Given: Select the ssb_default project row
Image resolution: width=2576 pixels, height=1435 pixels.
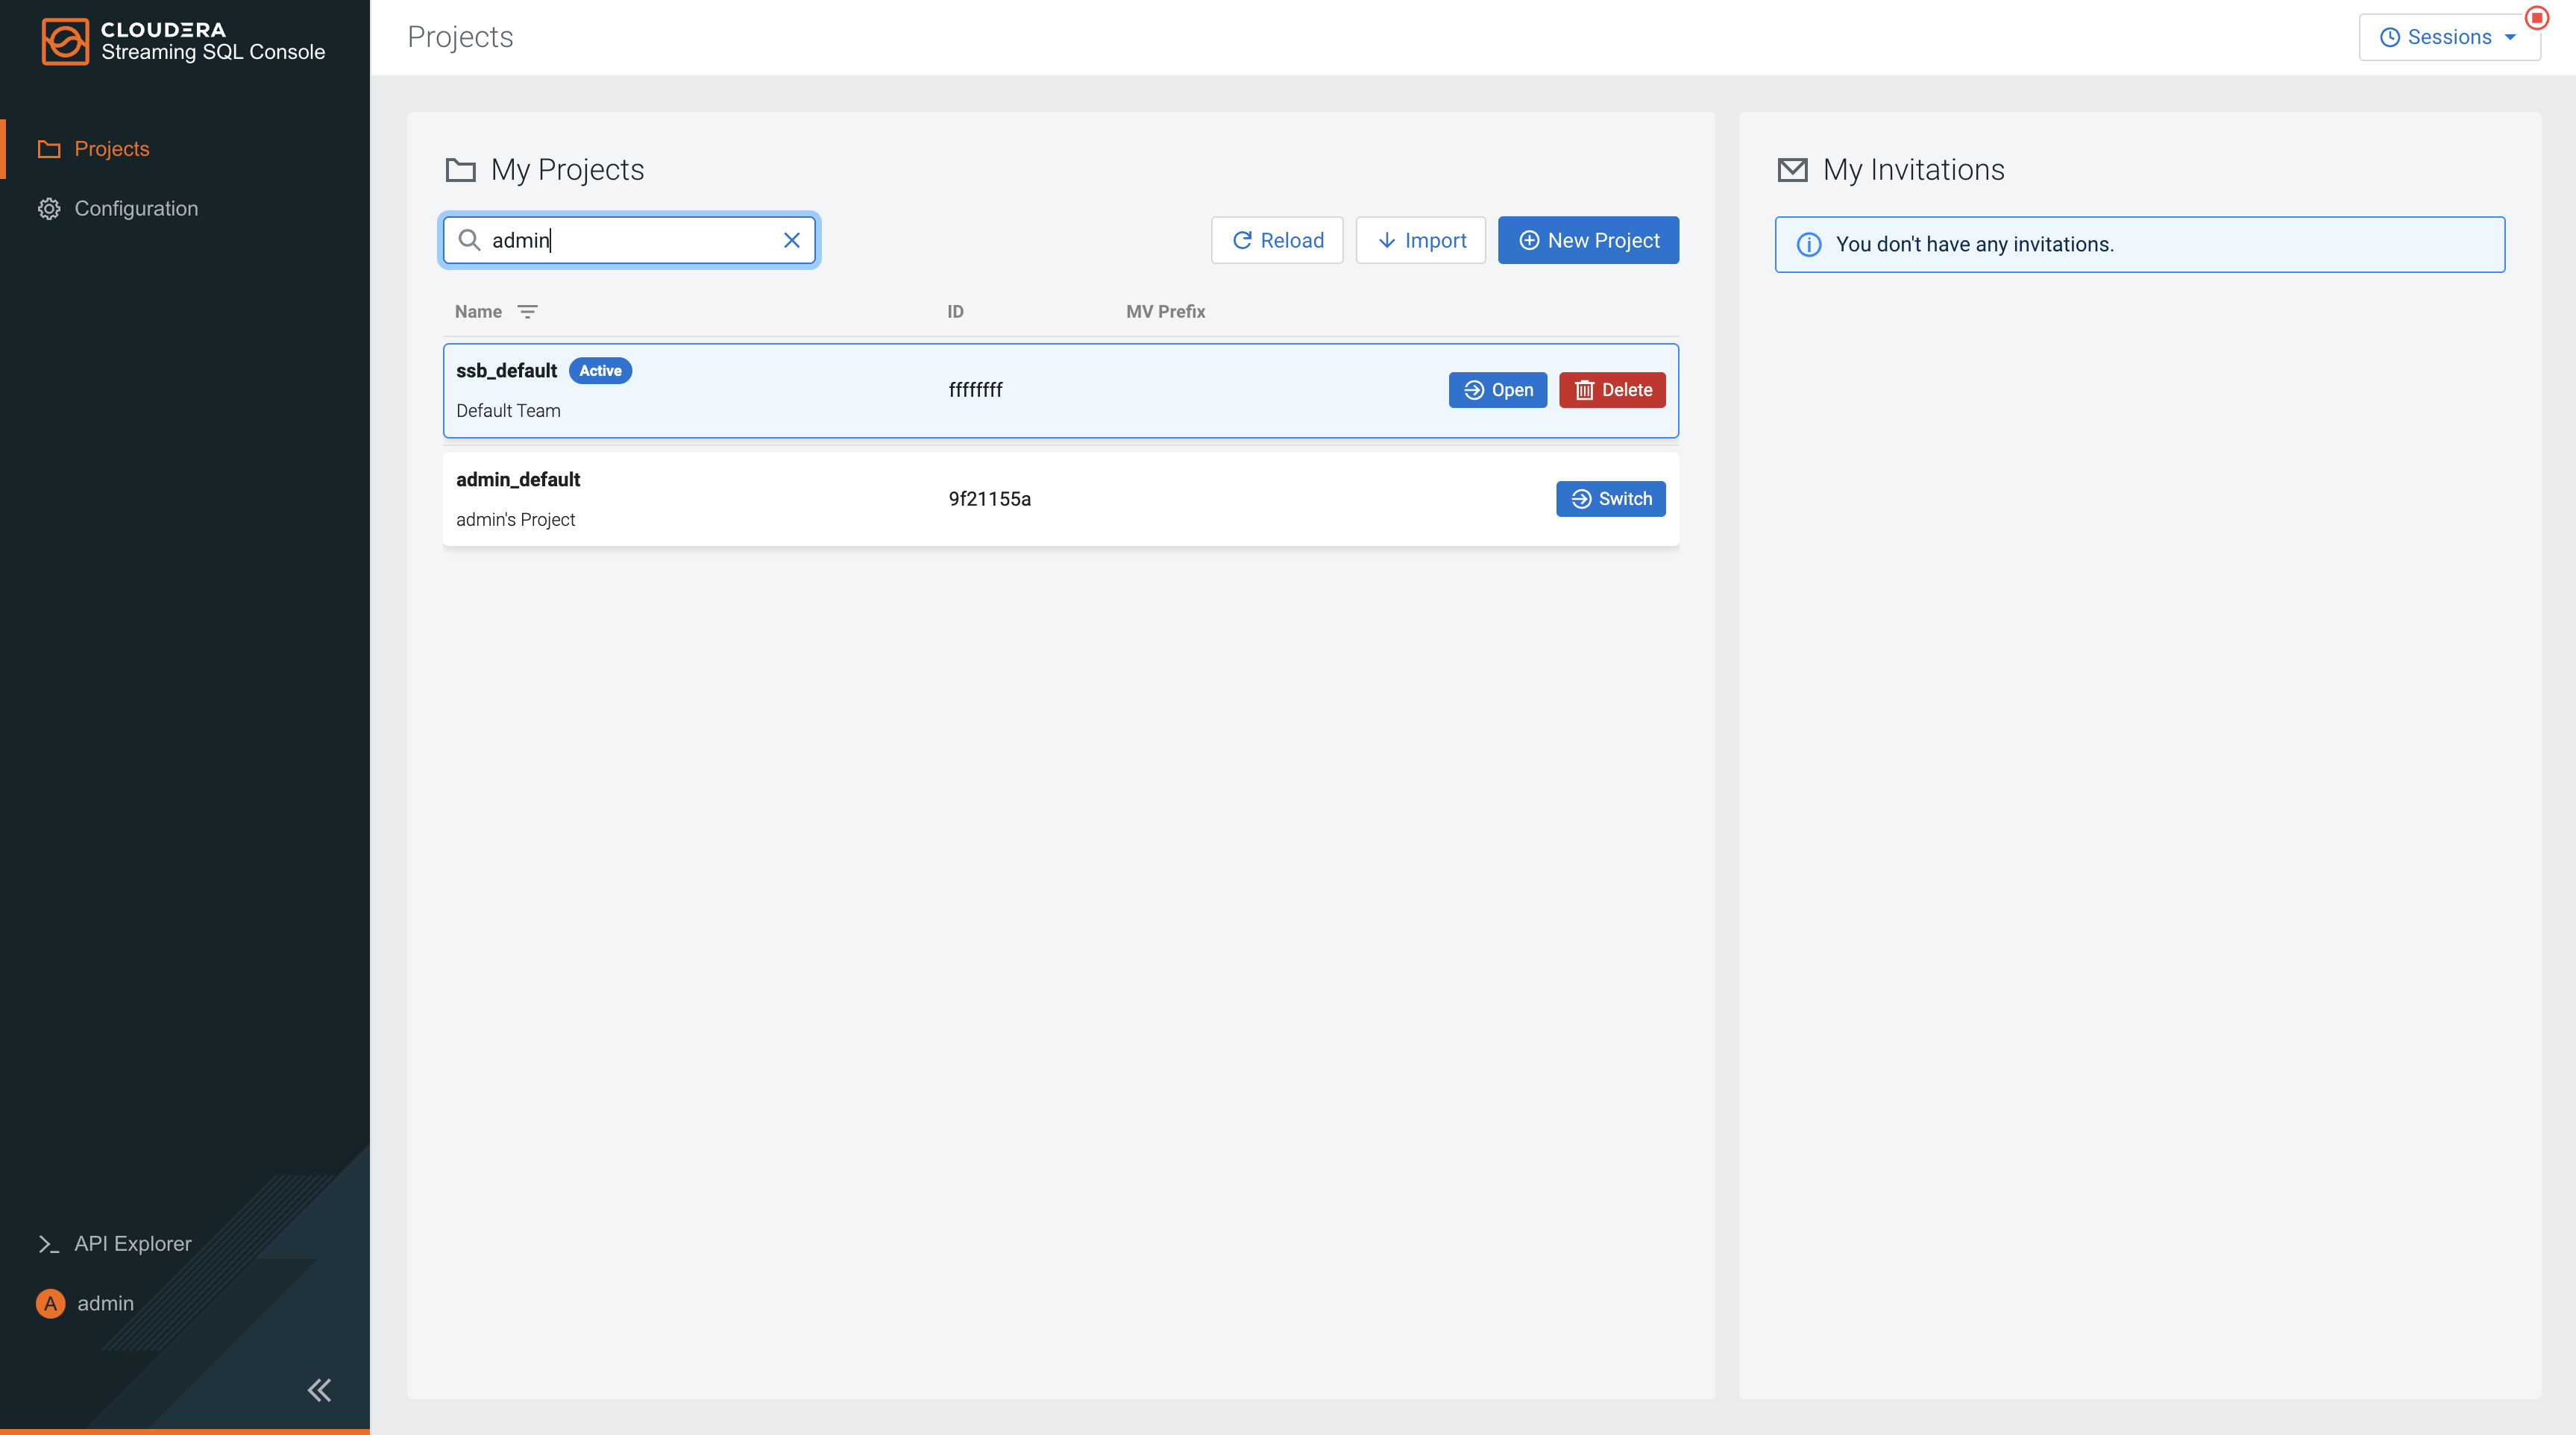Looking at the screenshot, I should [900, 390].
